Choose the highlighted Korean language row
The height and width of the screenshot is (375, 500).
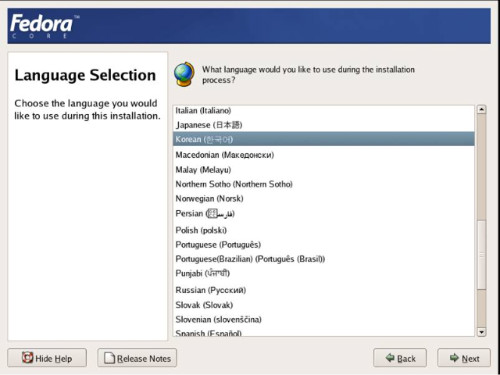(323, 139)
